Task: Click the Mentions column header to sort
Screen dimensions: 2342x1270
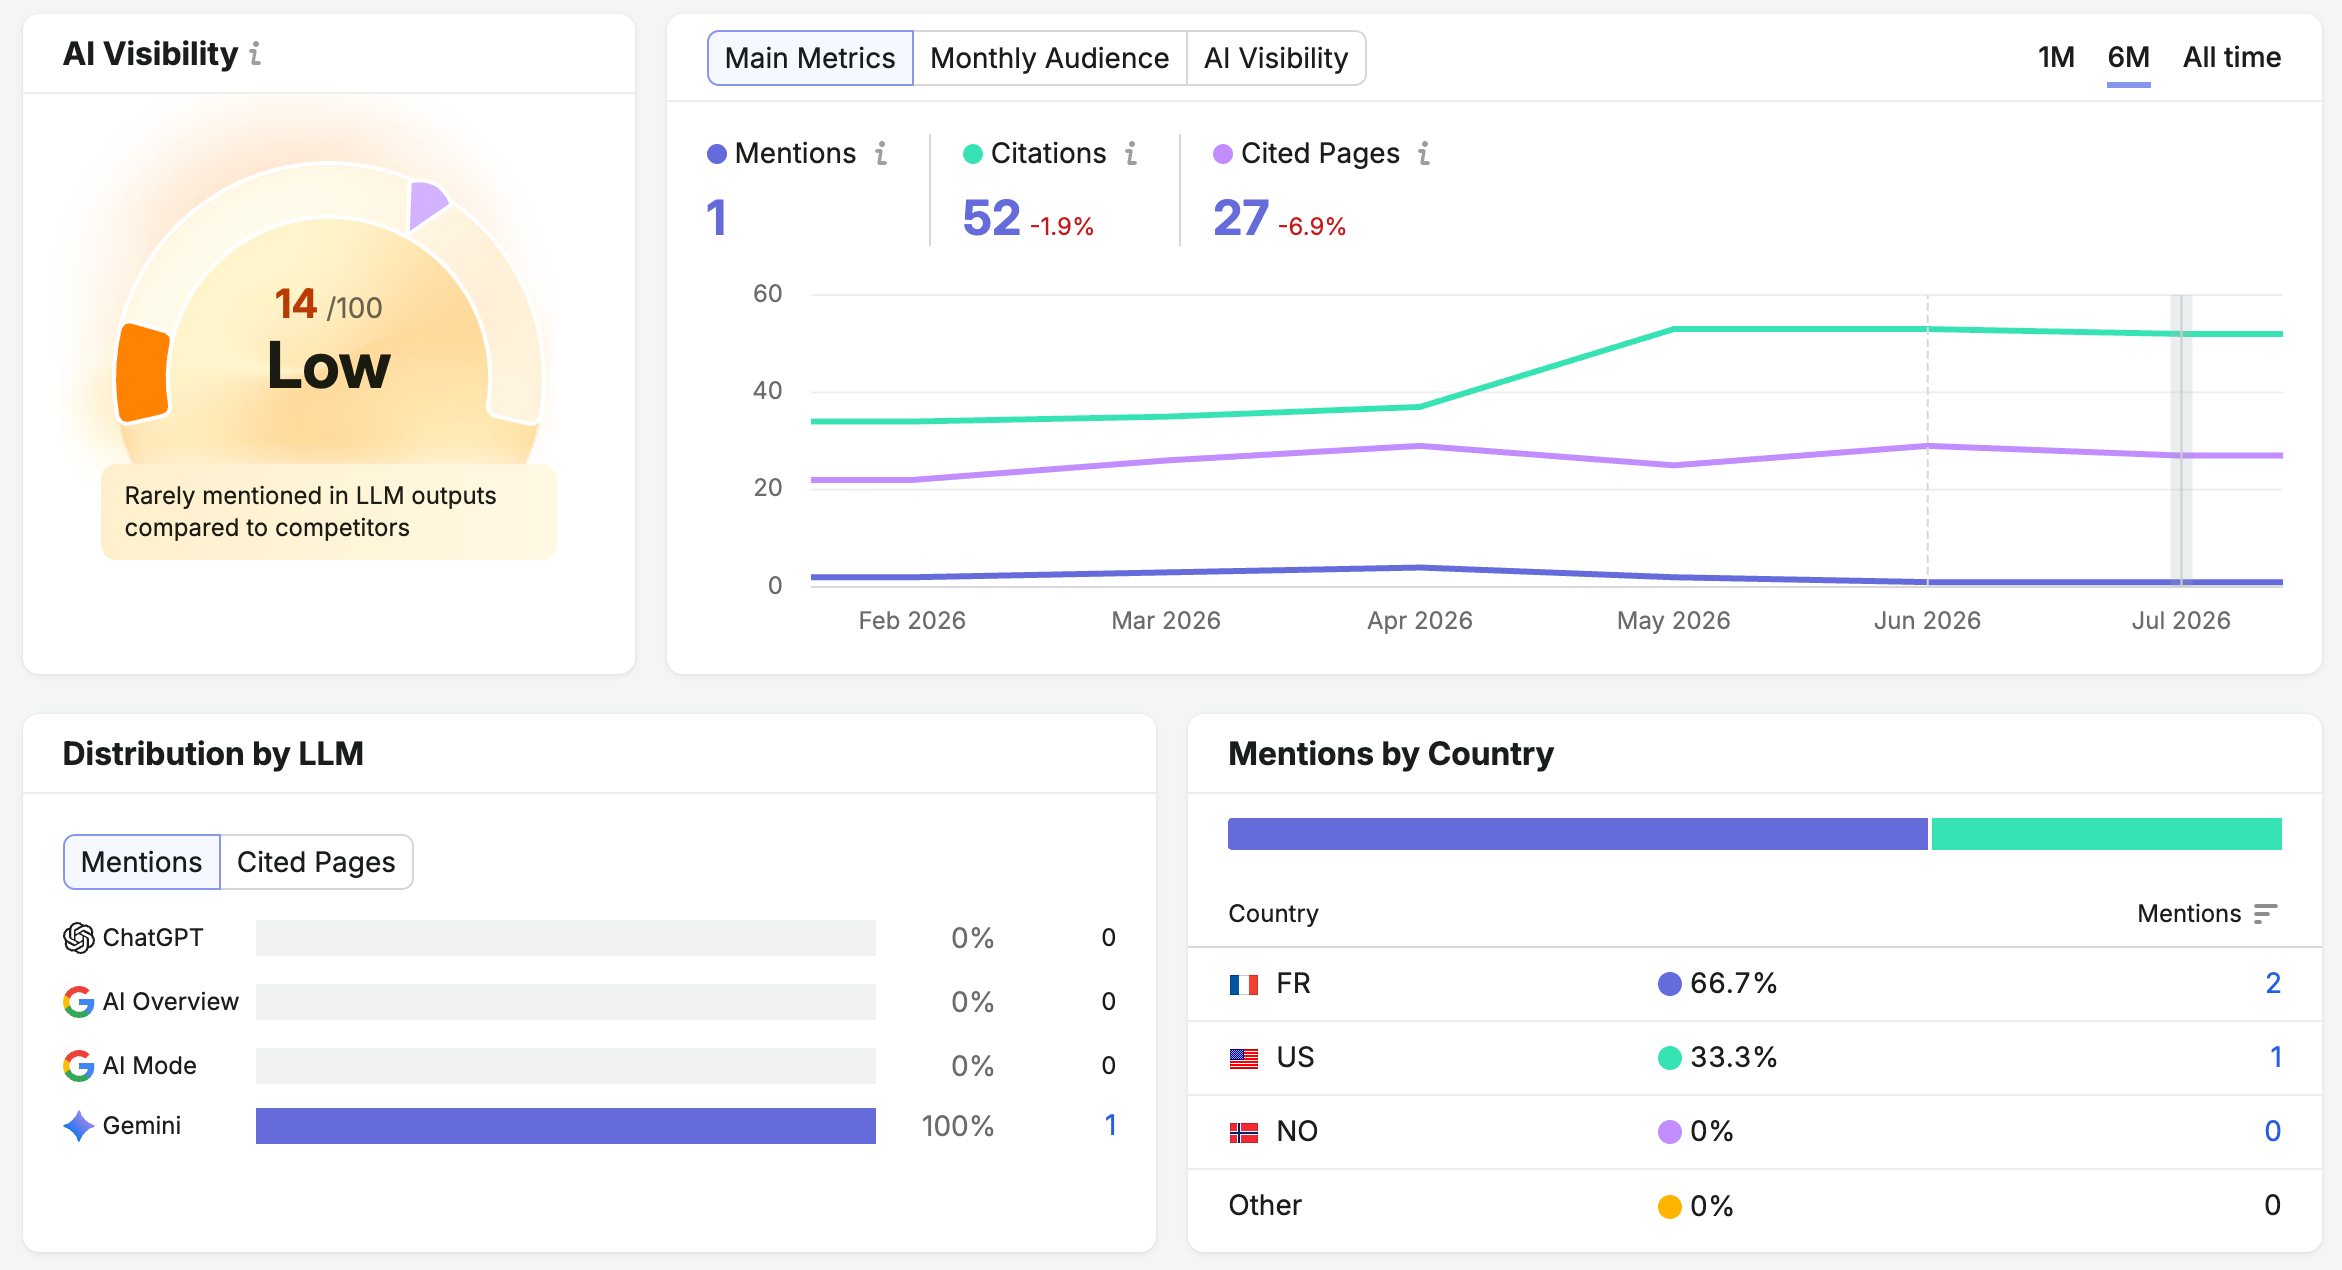Action: tap(2206, 914)
